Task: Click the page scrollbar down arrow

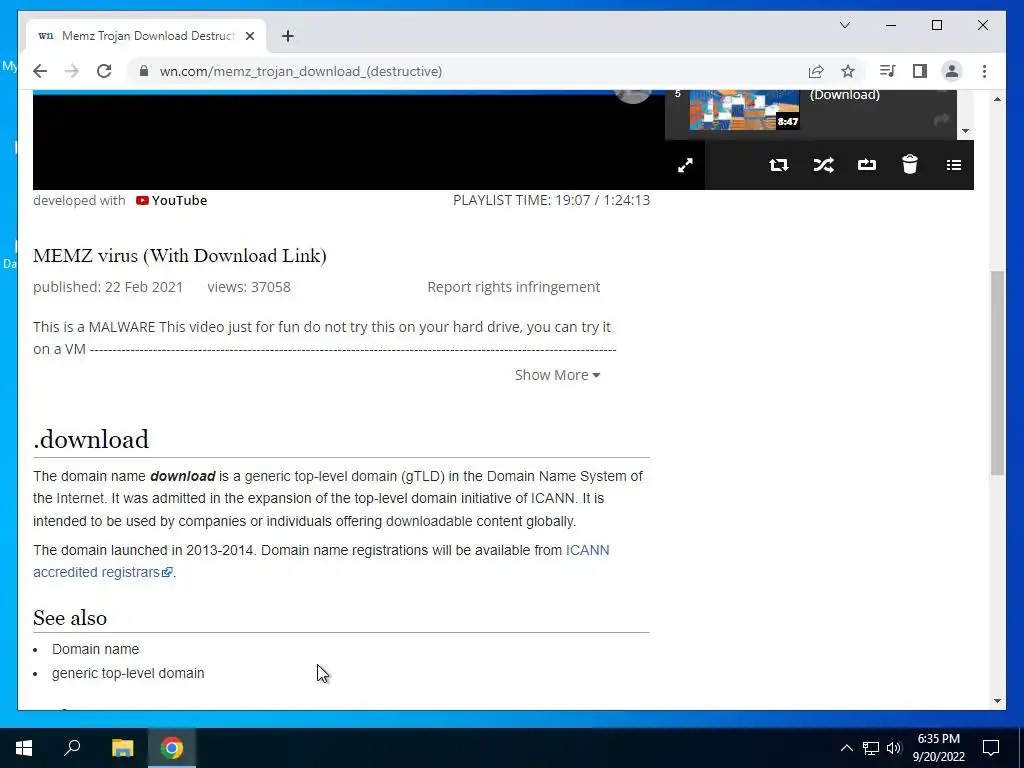Action: pyautogui.click(x=997, y=701)
